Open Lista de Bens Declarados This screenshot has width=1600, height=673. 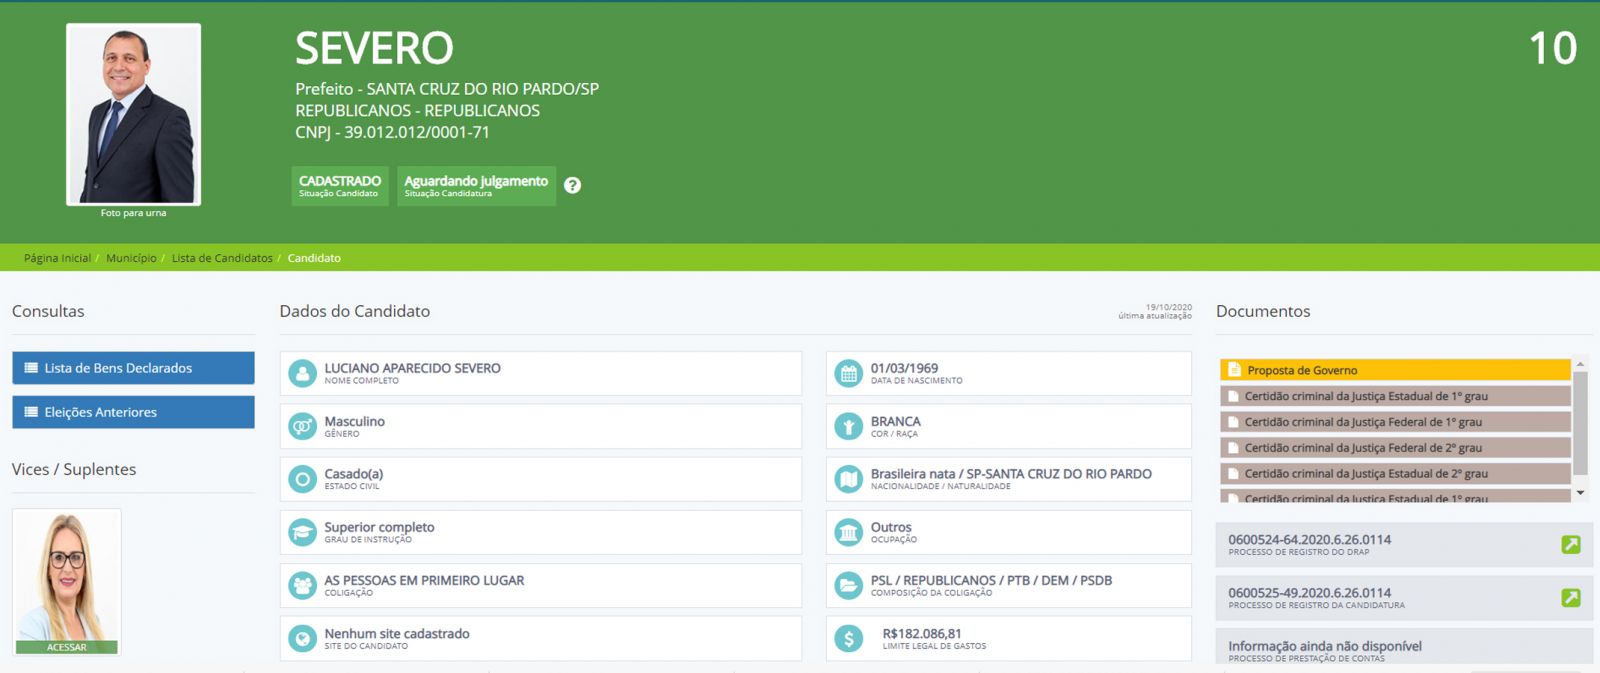(133, 368)
